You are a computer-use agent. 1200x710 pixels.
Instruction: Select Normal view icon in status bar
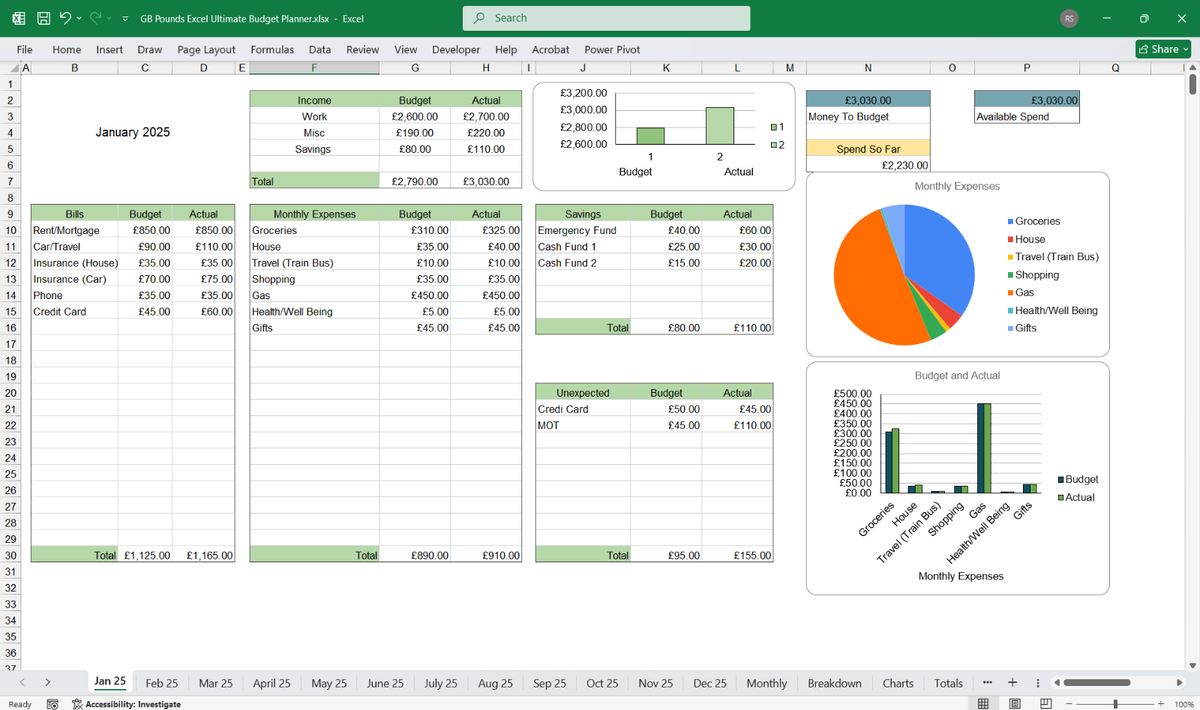click(x=984, y=704)
